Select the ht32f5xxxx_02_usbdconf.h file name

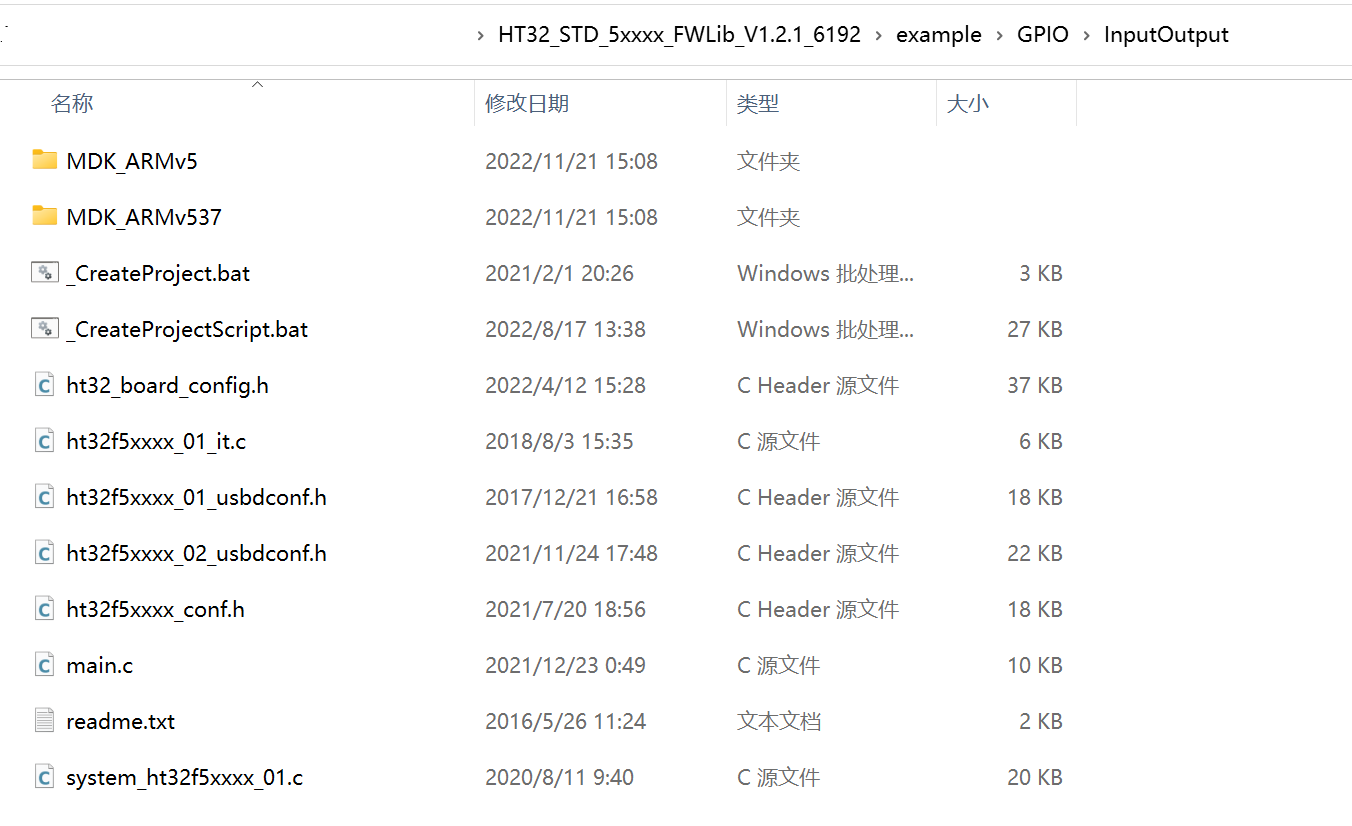[x=196, y=553]
